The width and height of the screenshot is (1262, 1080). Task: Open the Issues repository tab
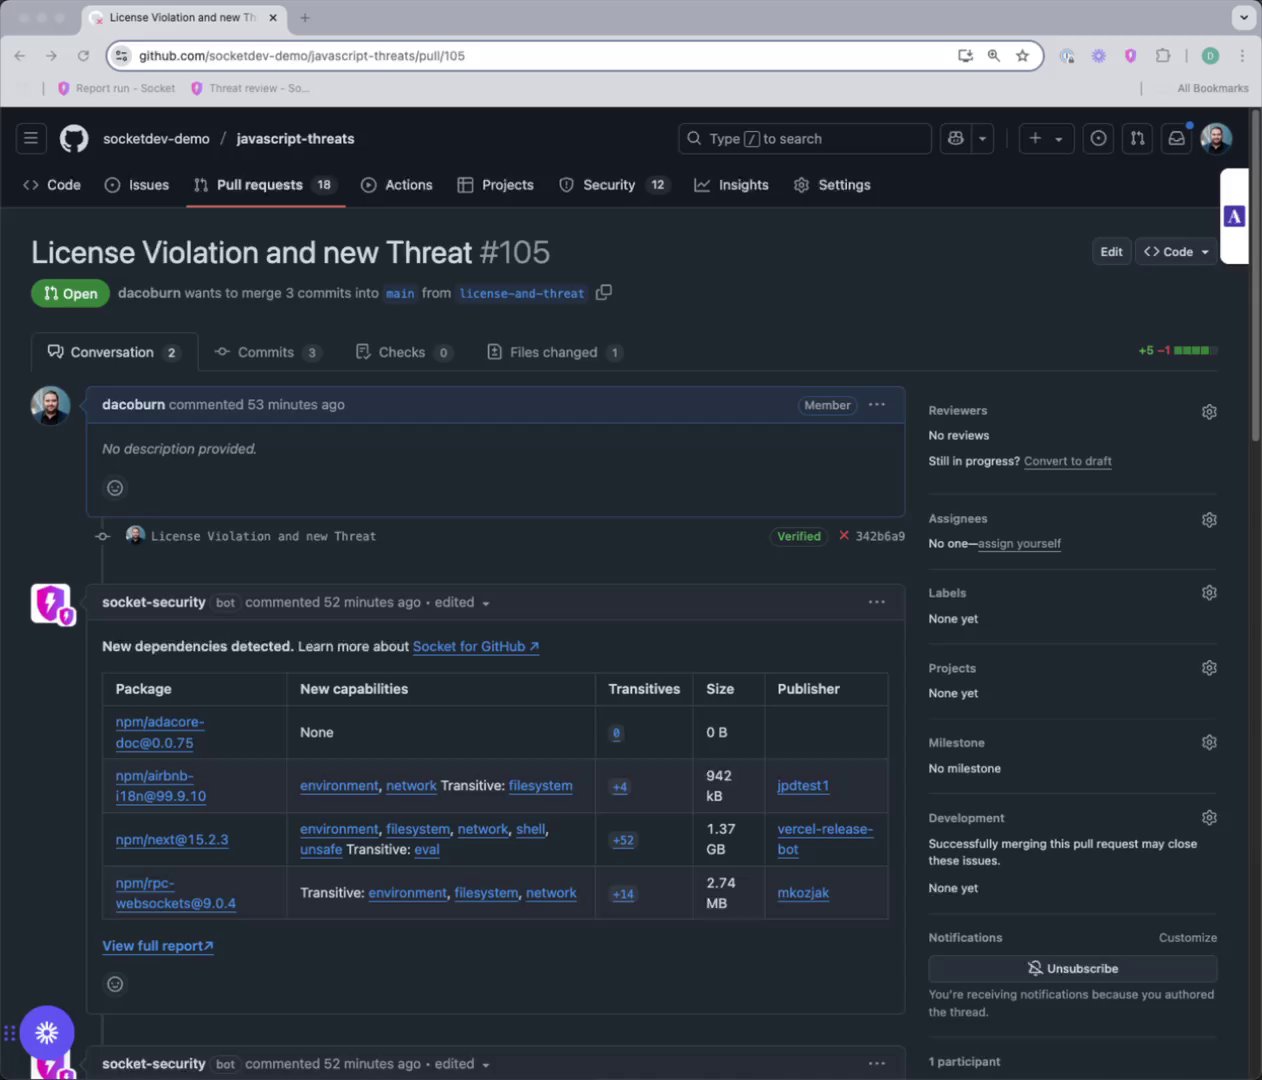pos(137,185)
